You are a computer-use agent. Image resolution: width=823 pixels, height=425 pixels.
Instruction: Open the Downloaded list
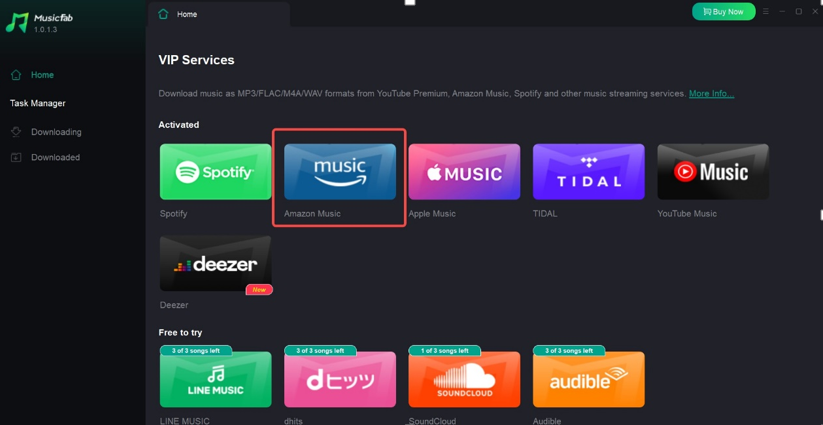(x=55, y=157)
